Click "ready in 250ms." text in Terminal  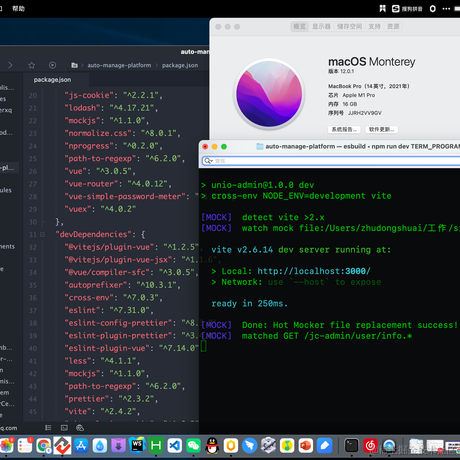pos(249,304)
